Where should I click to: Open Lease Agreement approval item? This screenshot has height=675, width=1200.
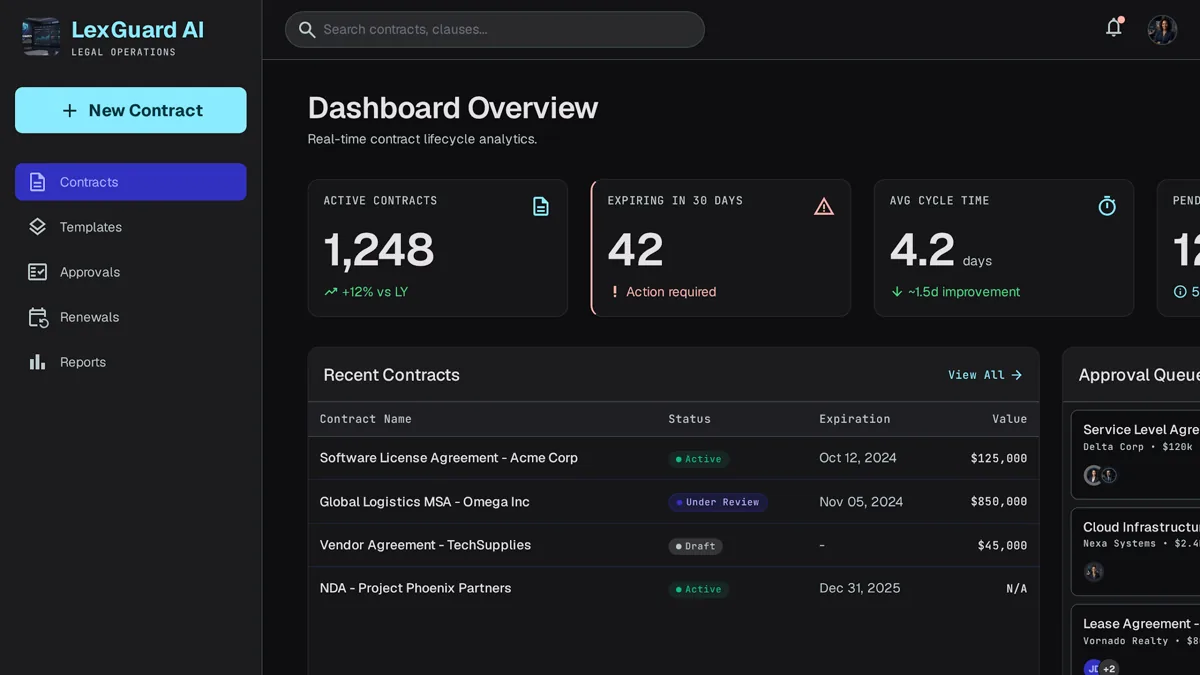pos(1136,640)
